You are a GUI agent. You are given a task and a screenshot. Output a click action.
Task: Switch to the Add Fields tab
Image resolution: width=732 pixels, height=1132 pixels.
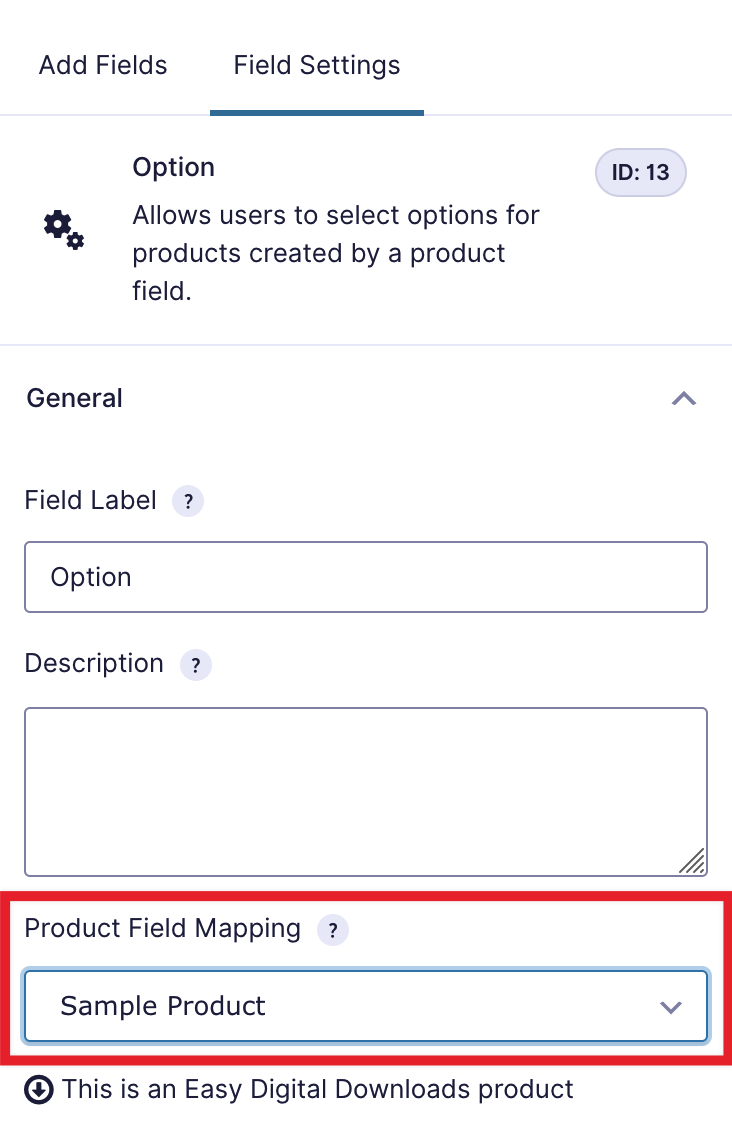pos(103,66)
